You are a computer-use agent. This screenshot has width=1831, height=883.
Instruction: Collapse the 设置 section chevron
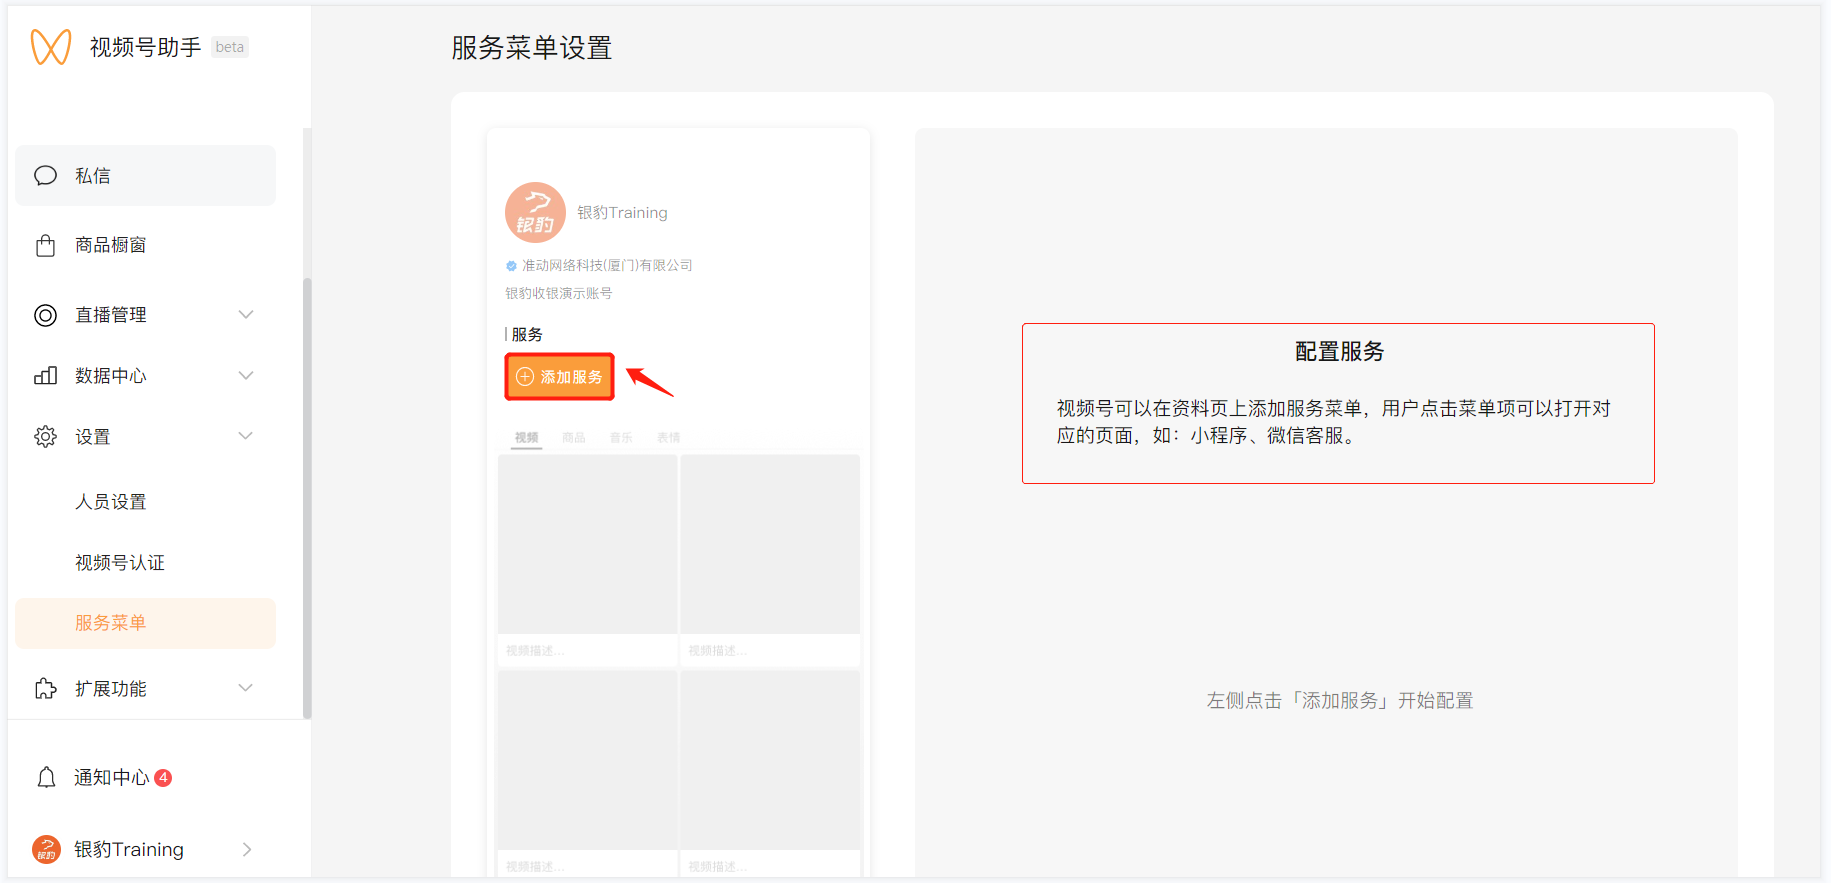pos(246,436)
